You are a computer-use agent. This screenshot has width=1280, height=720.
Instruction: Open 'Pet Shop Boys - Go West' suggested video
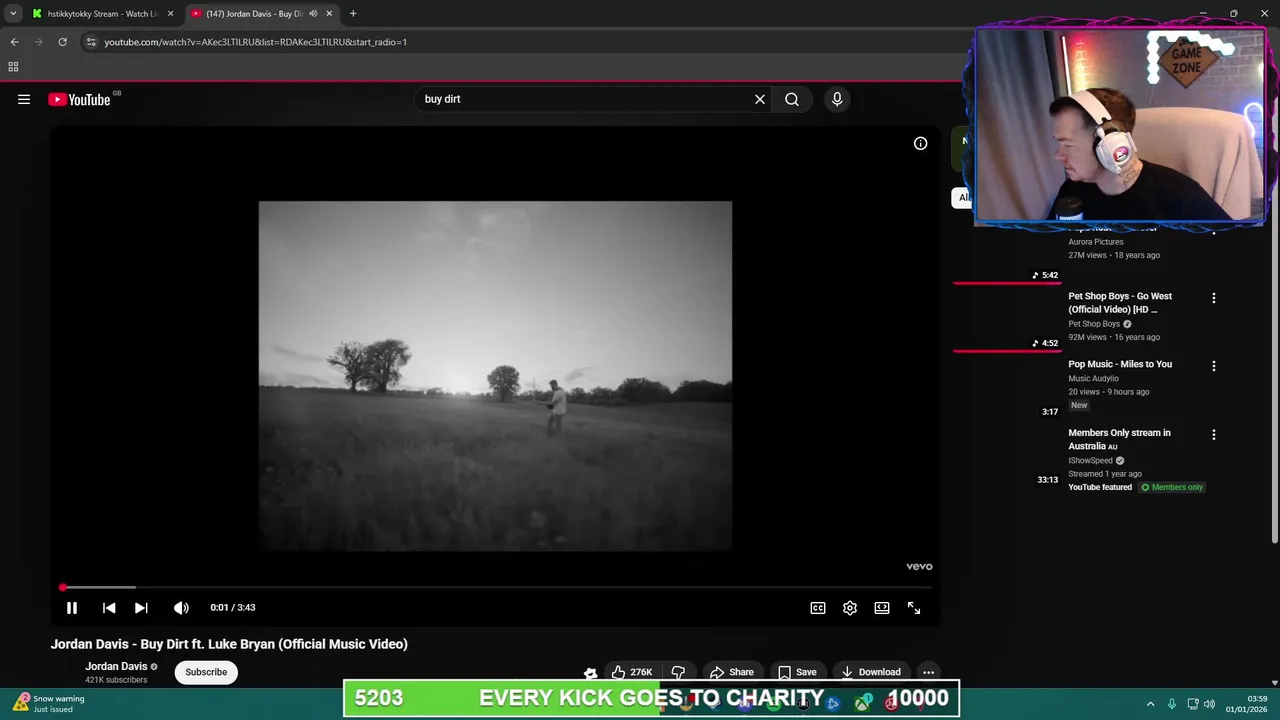[x=1120, y=303]
